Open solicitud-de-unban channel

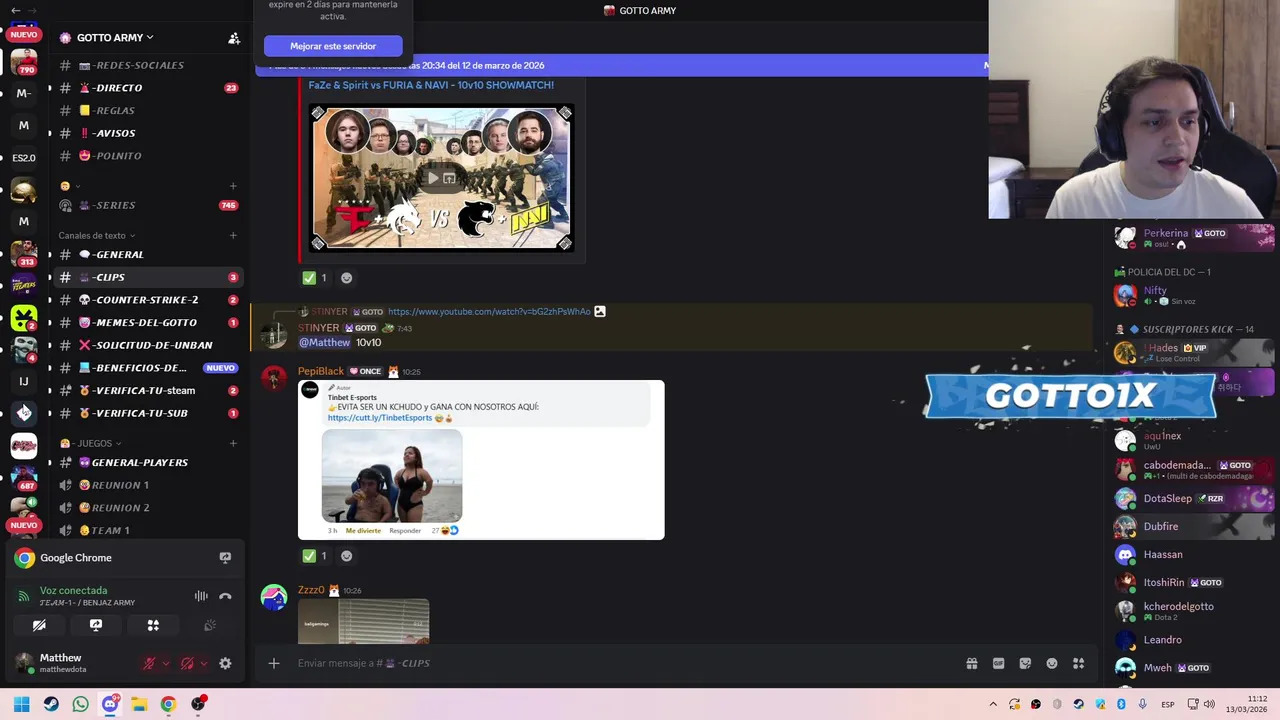point(148,345)
